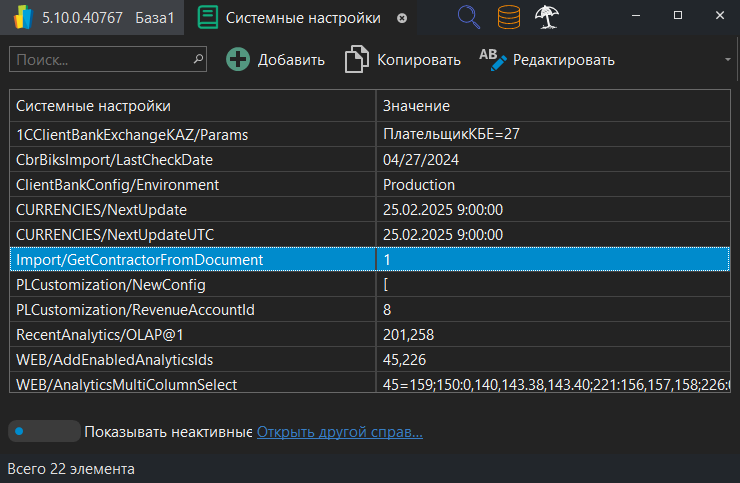The height and width of the screenshot is (483, 740).
Task: Close the Системные настройки tab
Action: tap(402, 18)
